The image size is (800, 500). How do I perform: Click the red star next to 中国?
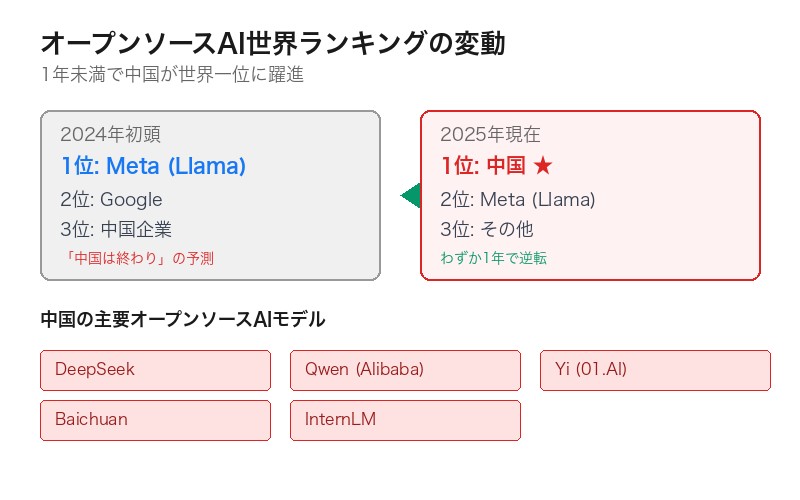click(545, 166)
